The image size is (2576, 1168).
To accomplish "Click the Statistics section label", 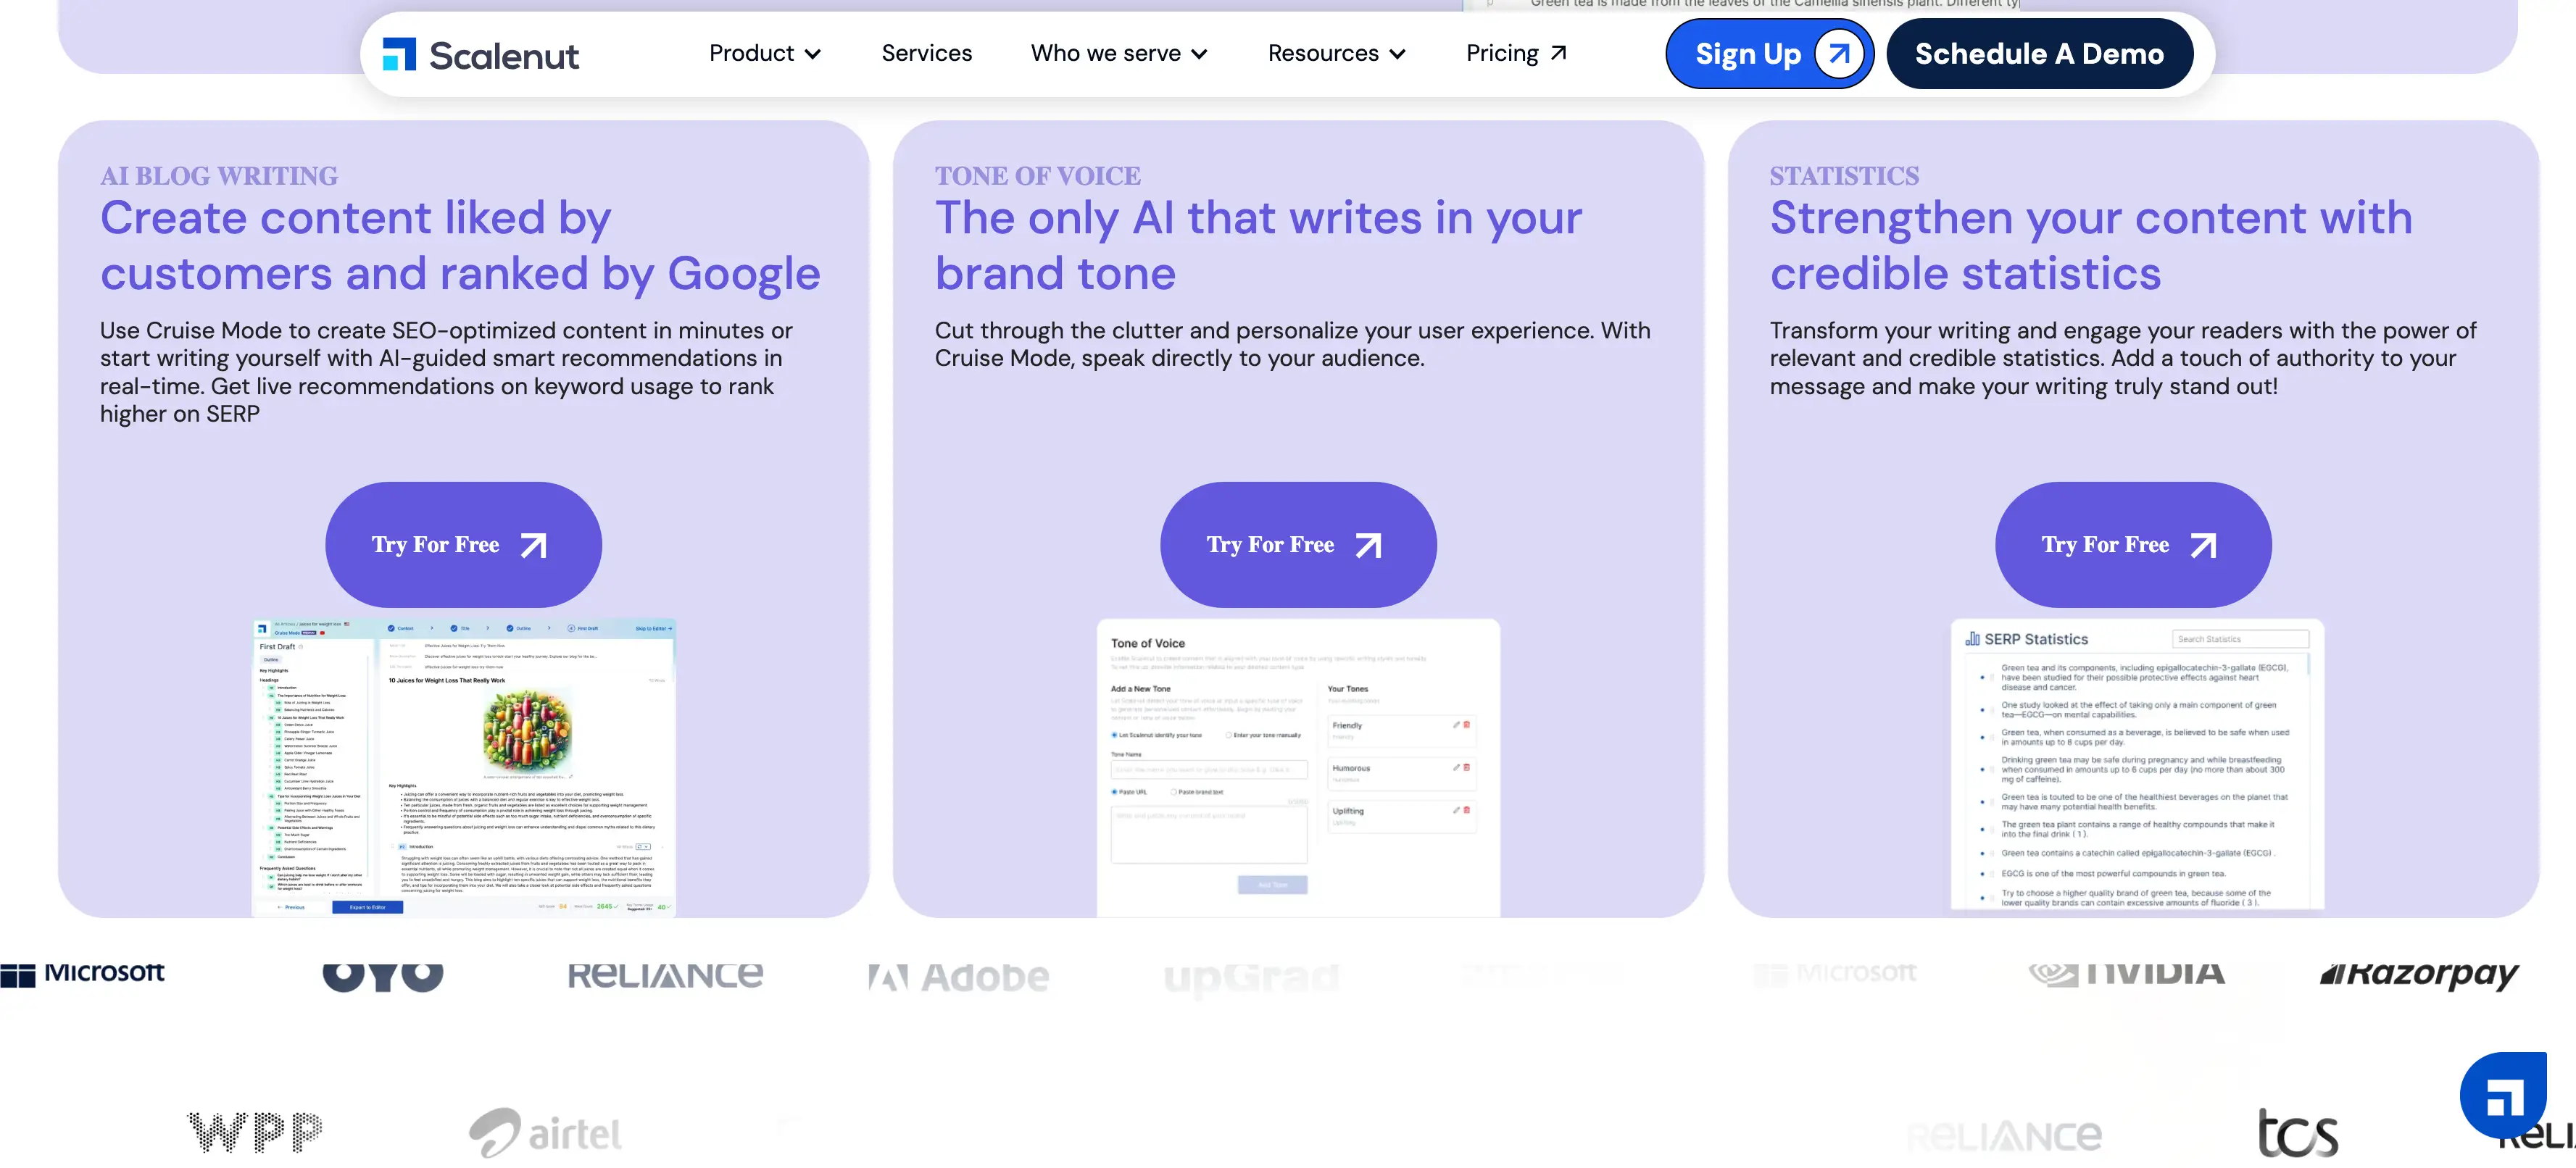I will tap(1844, 176).
